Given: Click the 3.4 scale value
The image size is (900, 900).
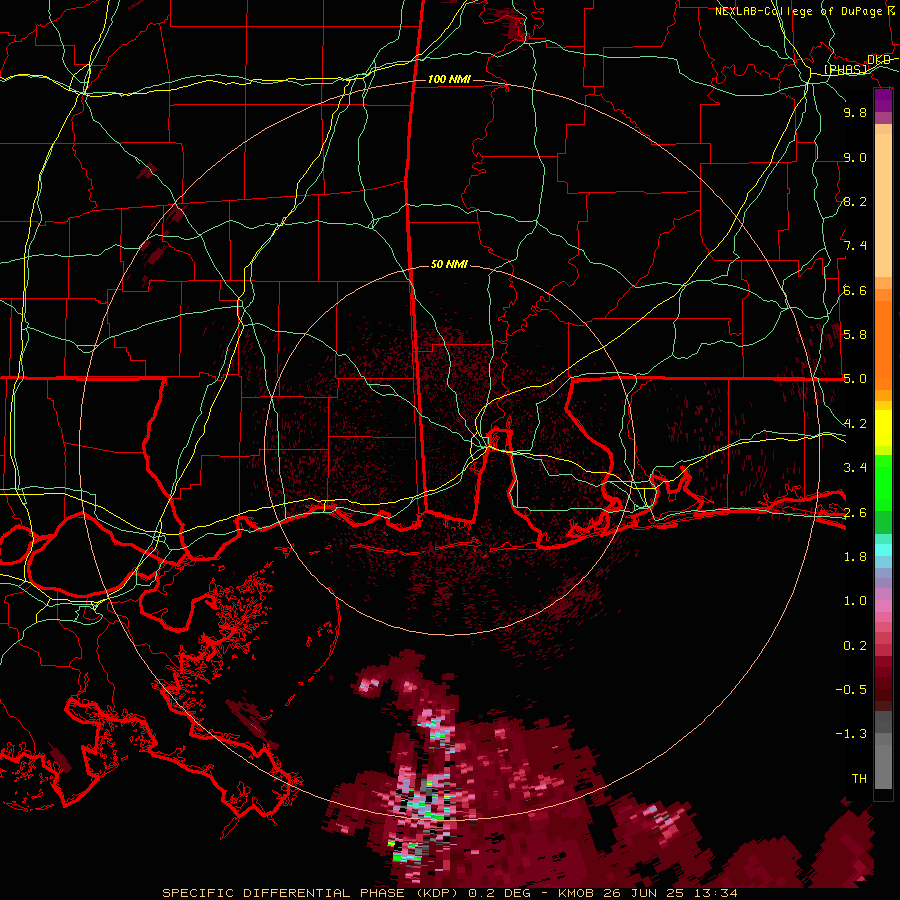Looking at the screenshot, I should click(855, 468).
